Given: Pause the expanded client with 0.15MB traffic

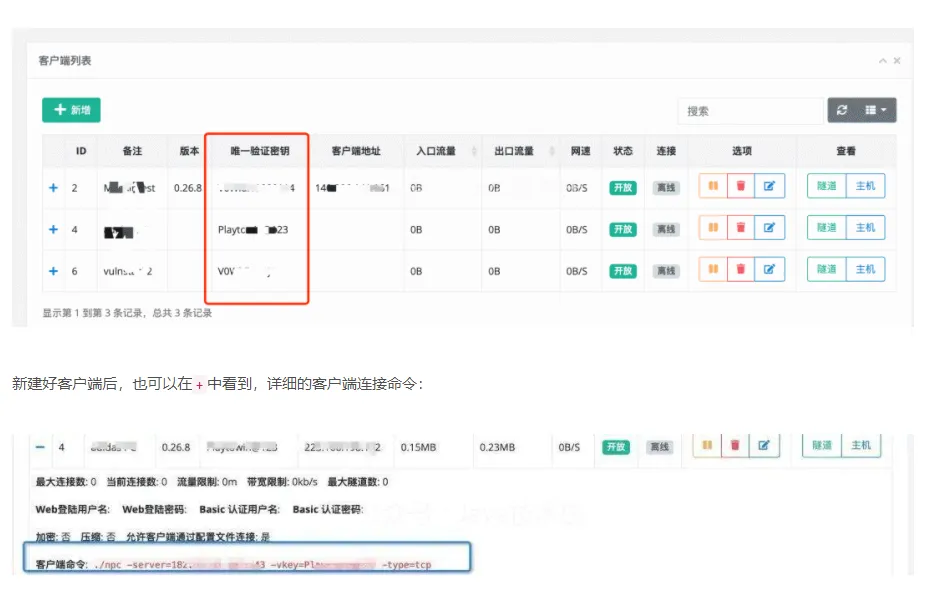Looking at the screenshot, I should coord(707,445).
